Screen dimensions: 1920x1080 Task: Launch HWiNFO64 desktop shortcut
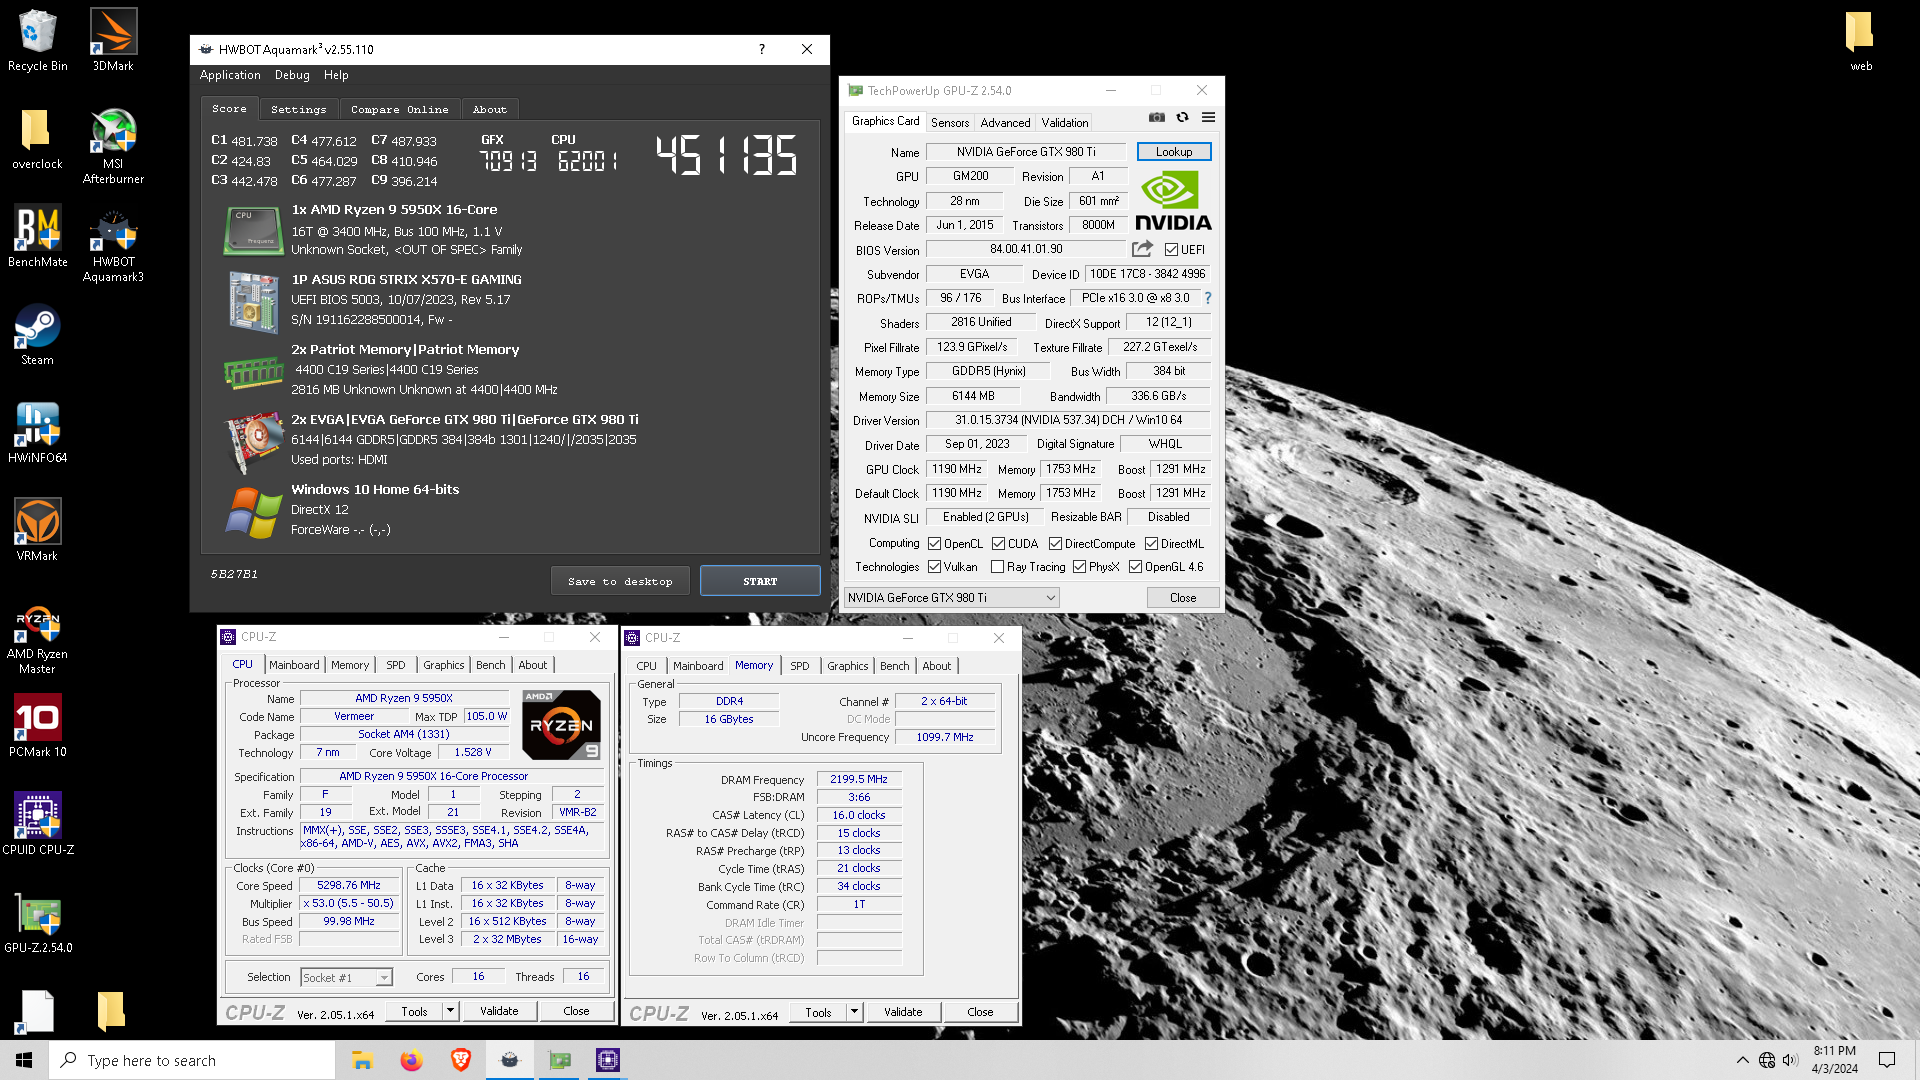click(x=38, y=433)
